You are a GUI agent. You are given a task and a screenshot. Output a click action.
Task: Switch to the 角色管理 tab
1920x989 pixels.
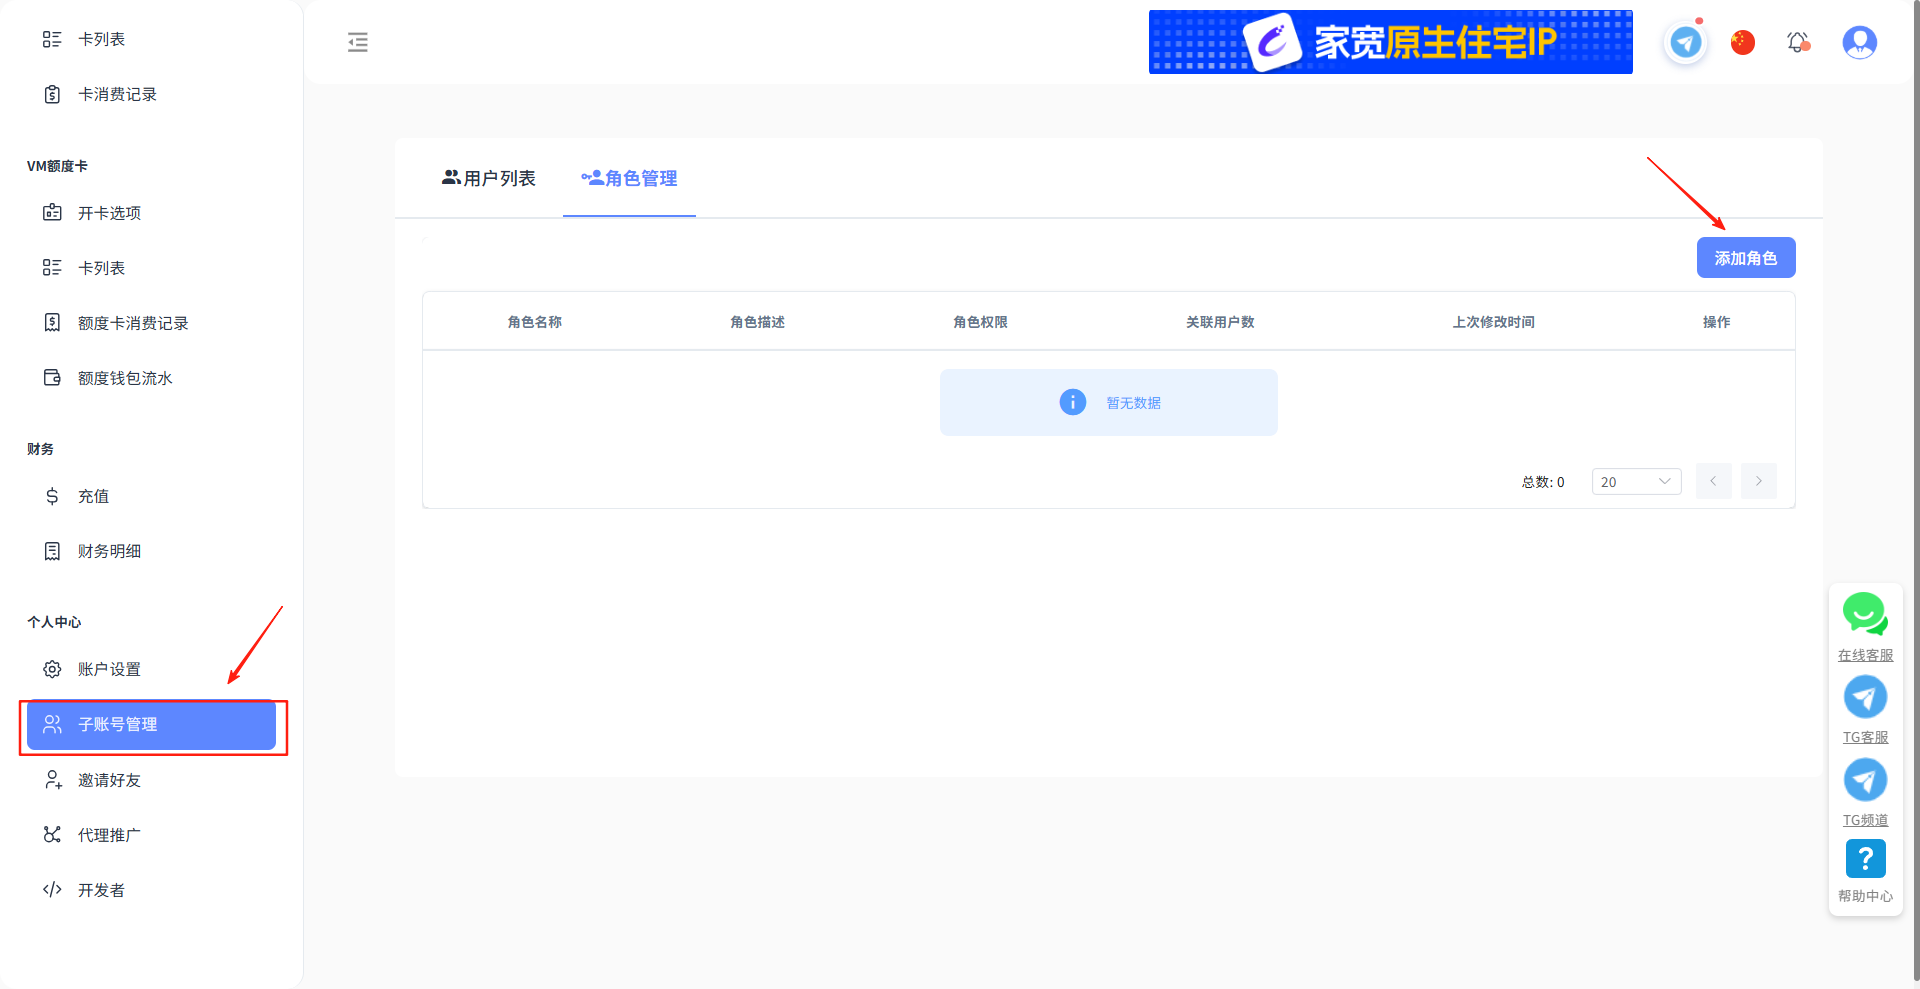pos(629,178)
